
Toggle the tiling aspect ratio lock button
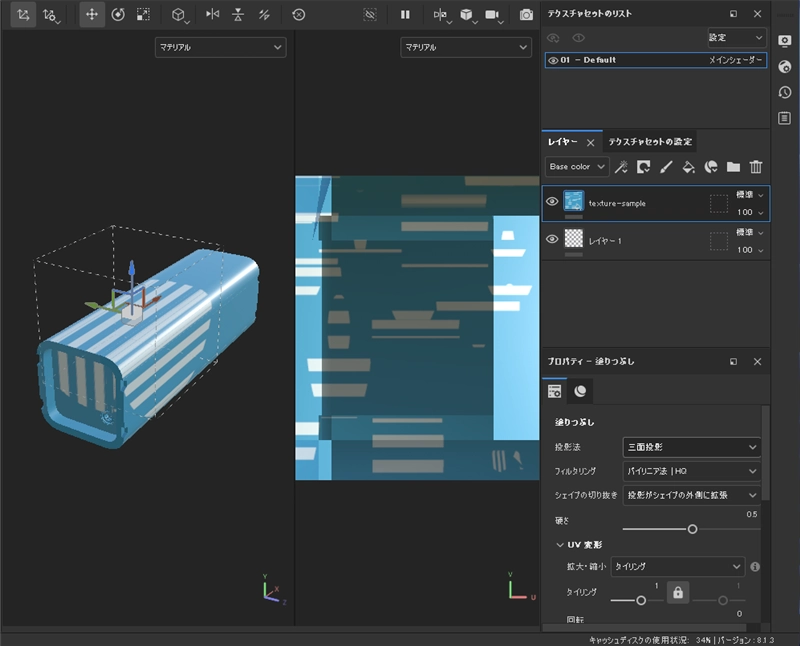[678, 592]
